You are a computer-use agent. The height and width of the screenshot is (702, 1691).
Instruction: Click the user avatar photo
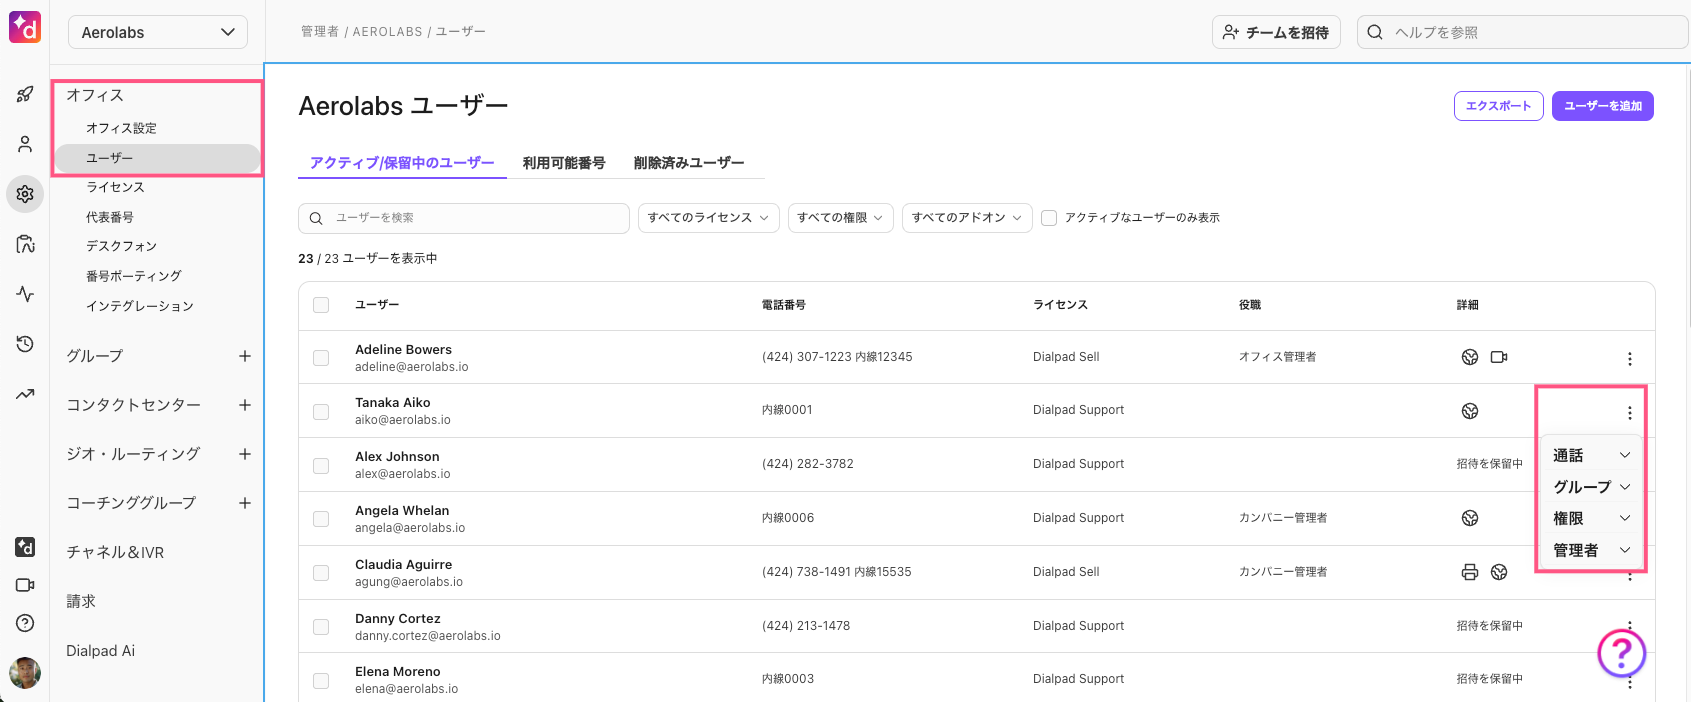coord(25,673)
